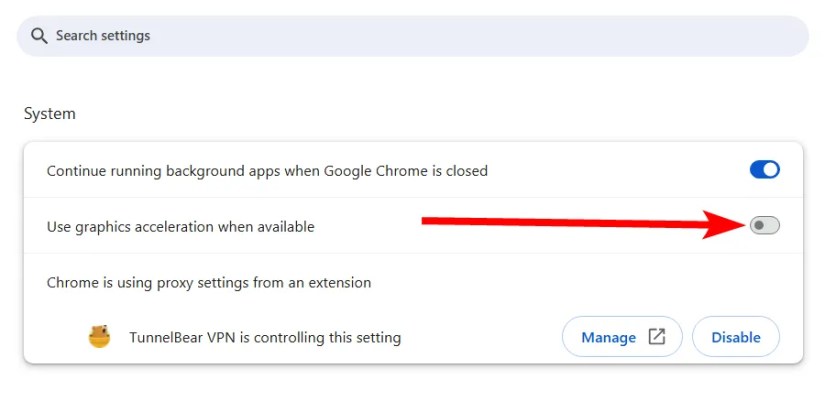Click the gray knob of graphics toggle
The height and width of the screenshot is (412, 825).
(758, 226)
